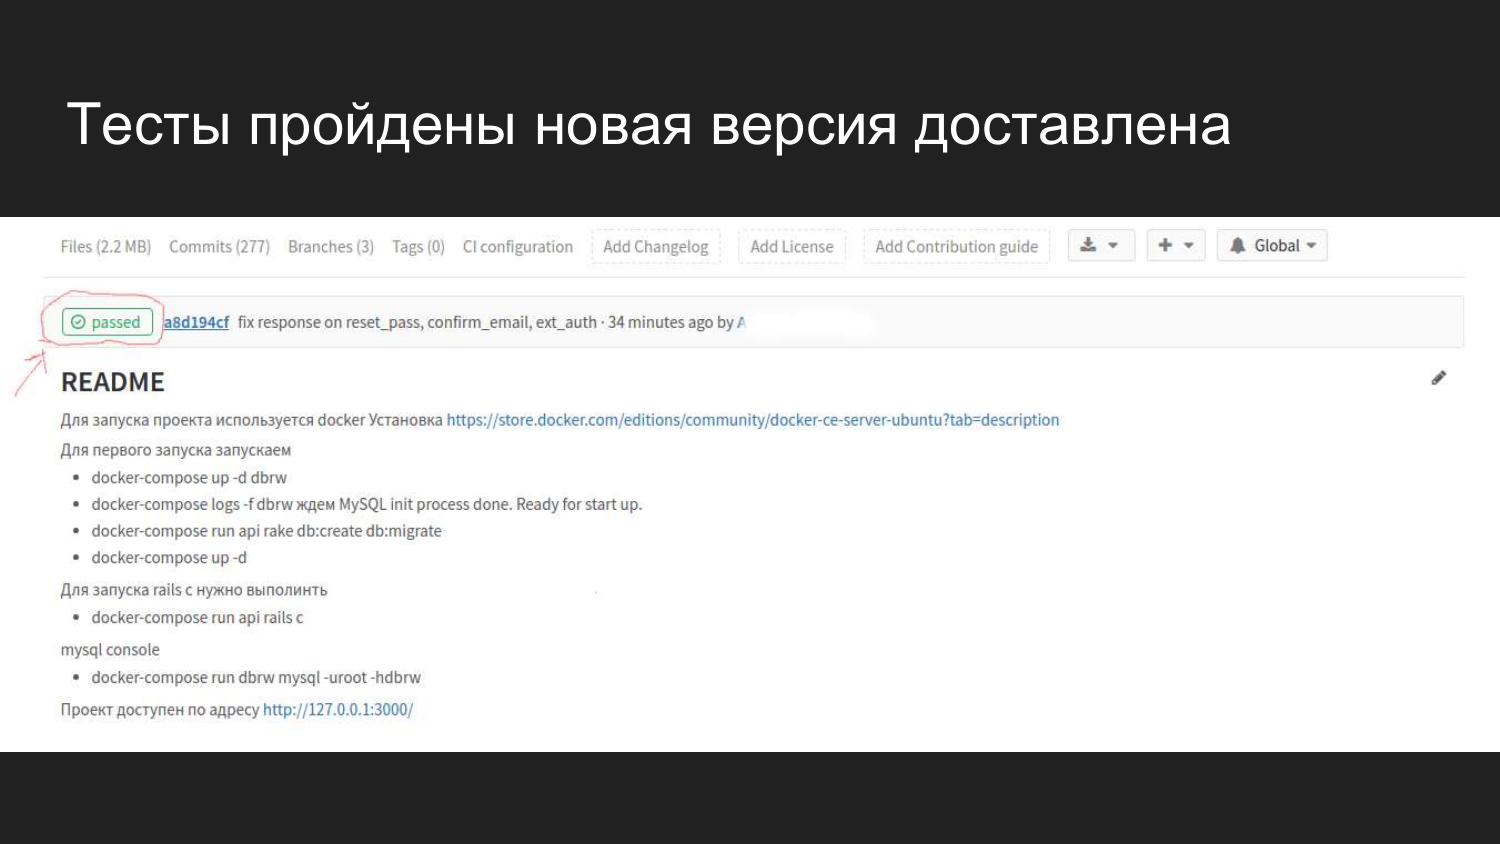
Task: Click the Add Contribution guide button
Action: [x=957, y=247]
